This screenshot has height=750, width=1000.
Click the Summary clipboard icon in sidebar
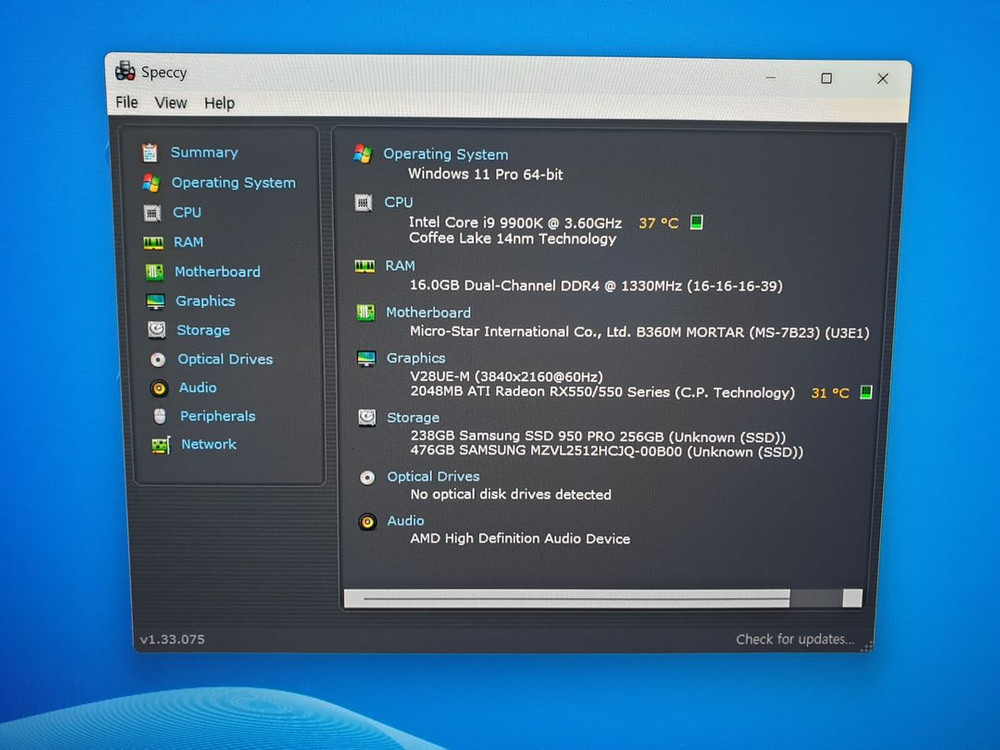tap(150, 153)
